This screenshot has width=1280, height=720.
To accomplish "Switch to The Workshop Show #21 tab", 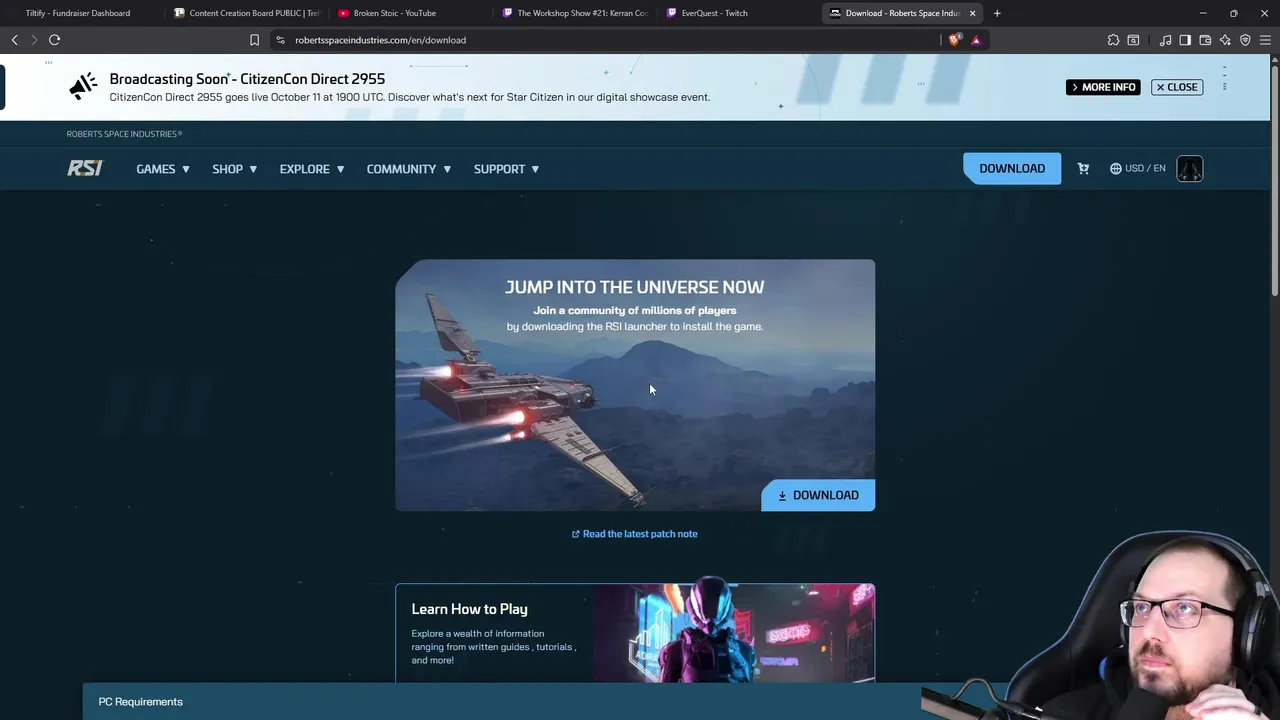I will tap(575, 13).
